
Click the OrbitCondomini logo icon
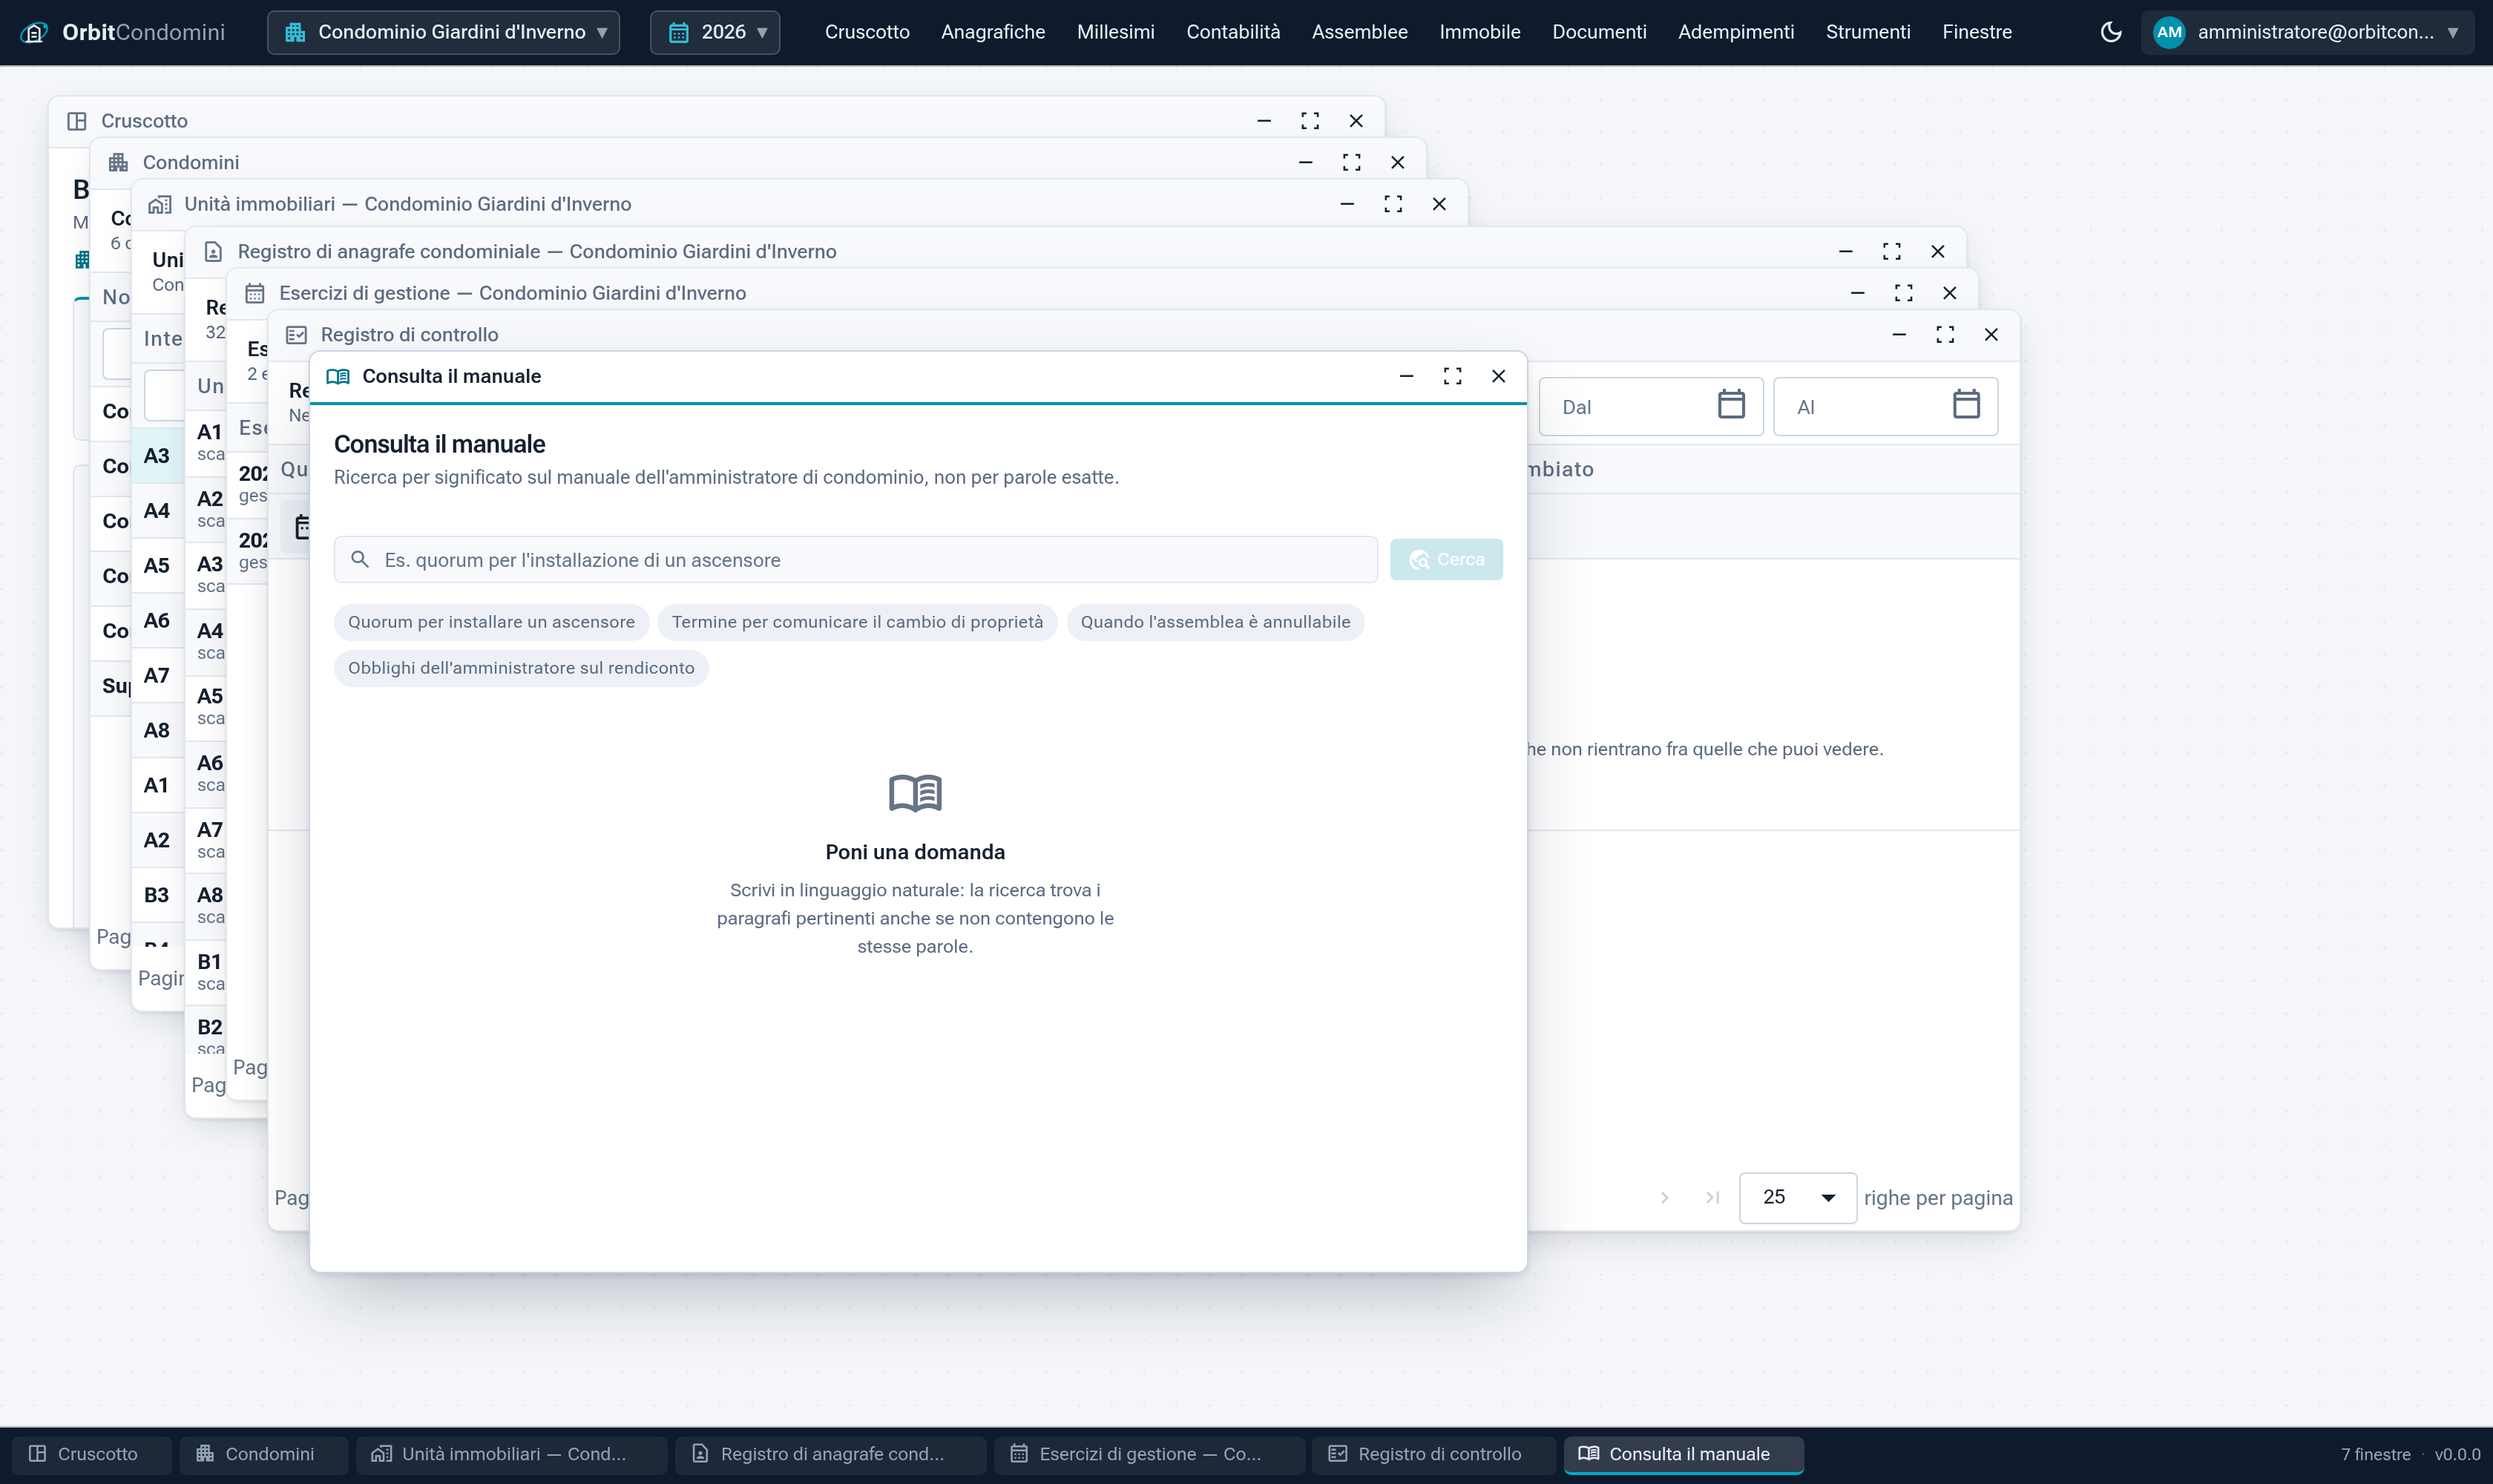pyautogui.click(x=35, y=32)
